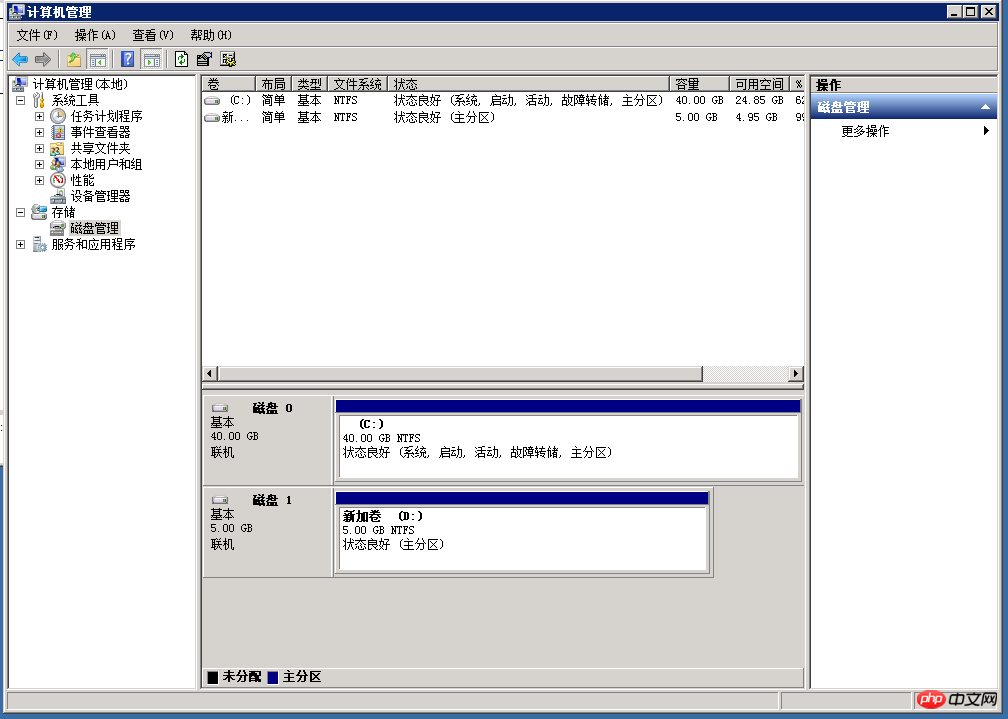The height and width of the screenshot is (719, 1008).
Task: Sort by the 卷 column header
Action: point(229,84)
